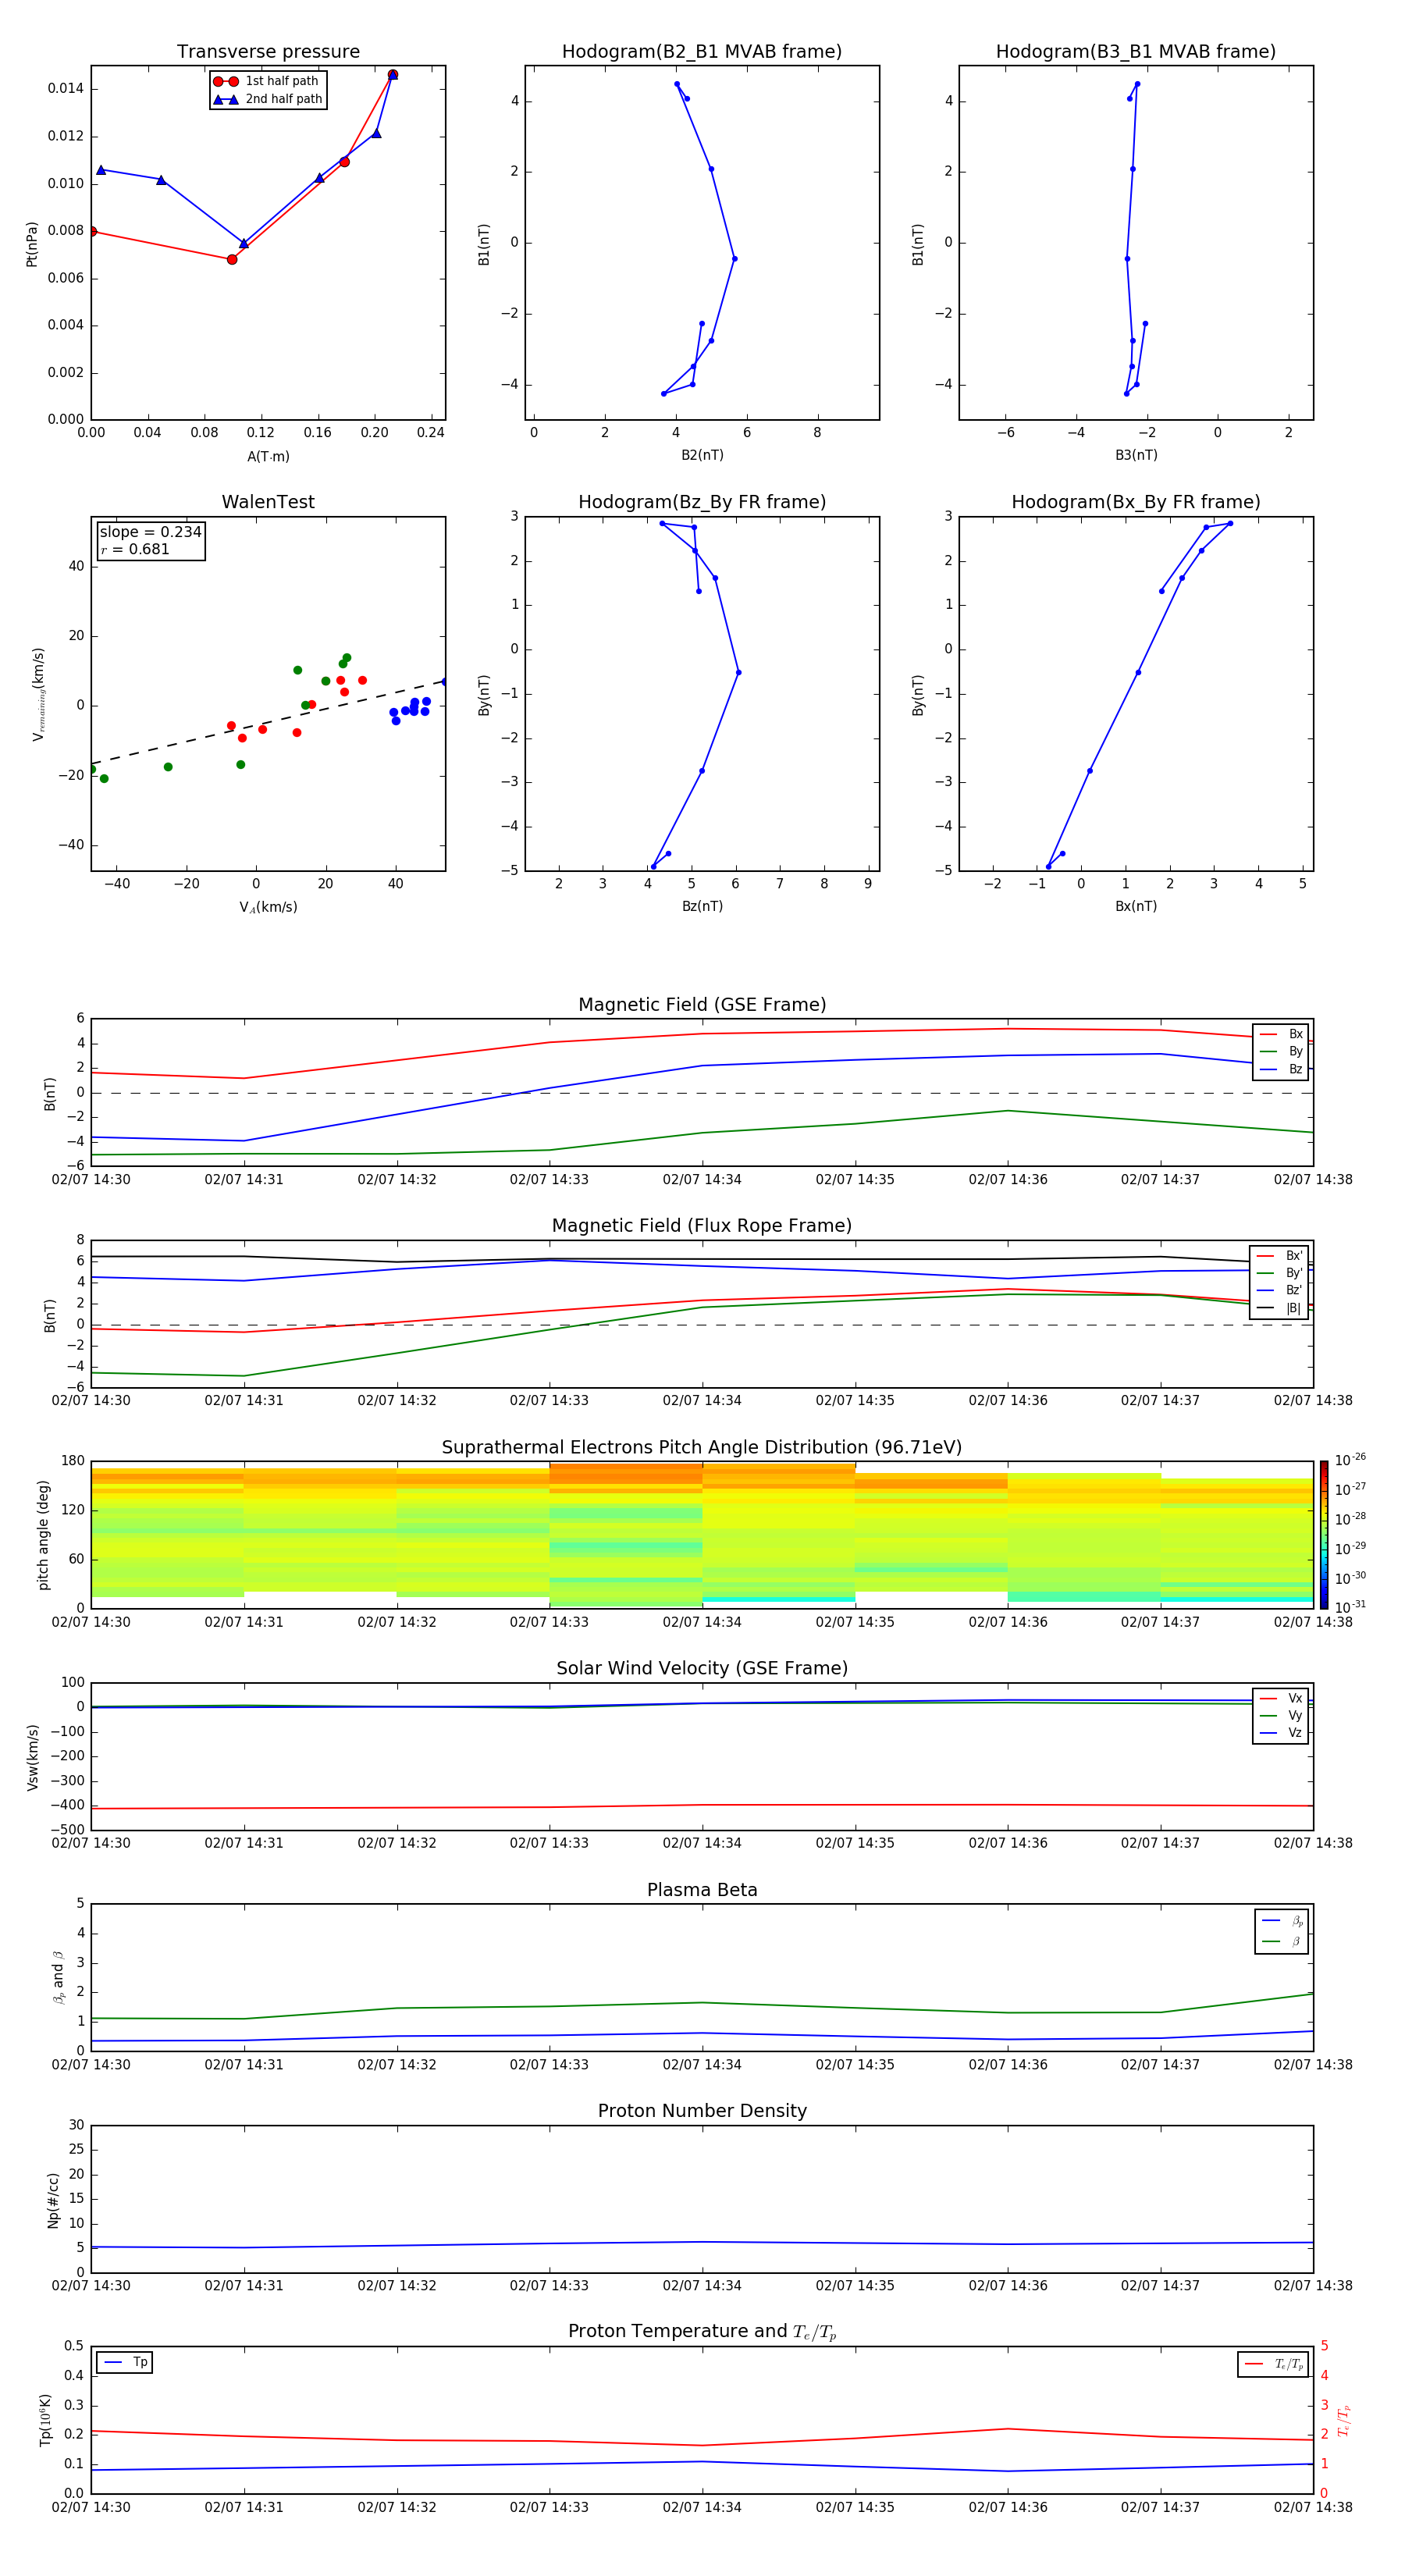This screenshot has height=2576, width=1405.
Task: Click the 'Magnetic Field (Flux Rope Frame)' title
Action: [x=702, y=1226]
